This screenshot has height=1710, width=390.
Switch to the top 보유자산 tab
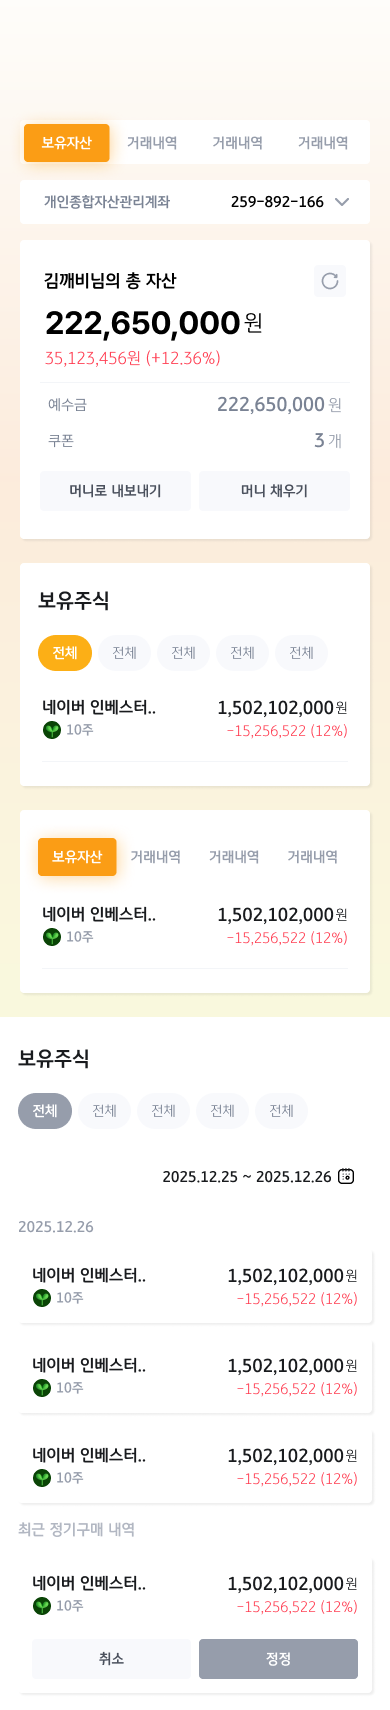click(67, 143)
